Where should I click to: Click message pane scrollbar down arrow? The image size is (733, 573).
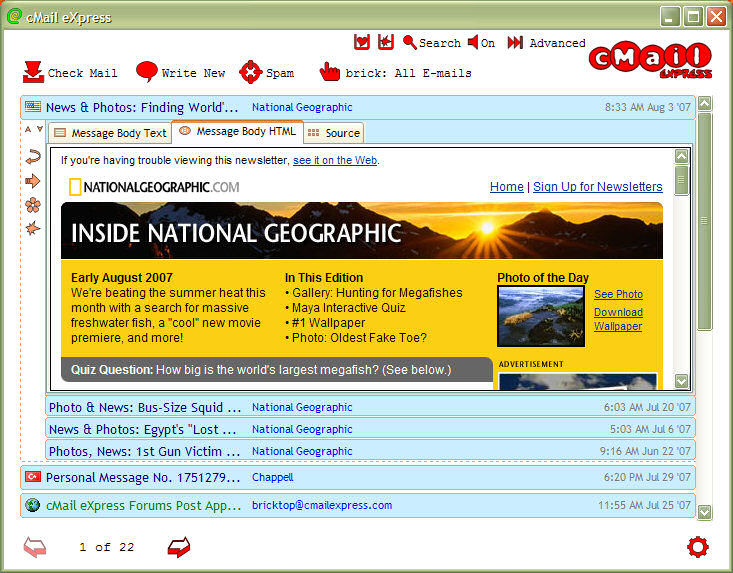(682, 381)
